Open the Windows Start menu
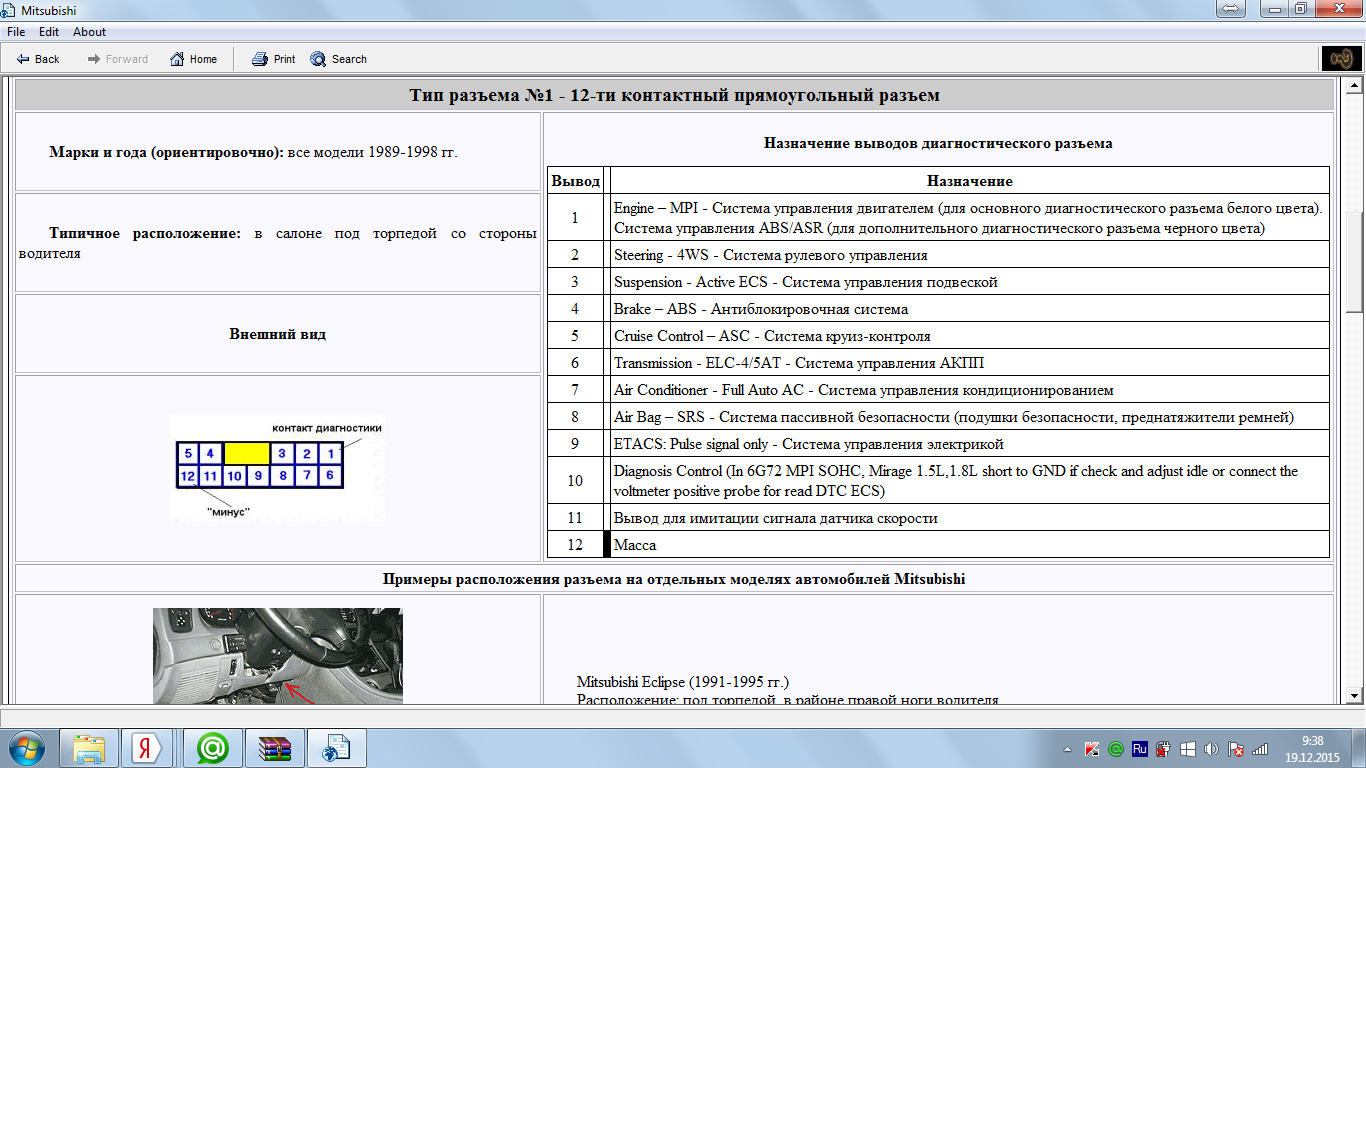The width and height of the screenshot is (1366, 1128). point(27,748)
